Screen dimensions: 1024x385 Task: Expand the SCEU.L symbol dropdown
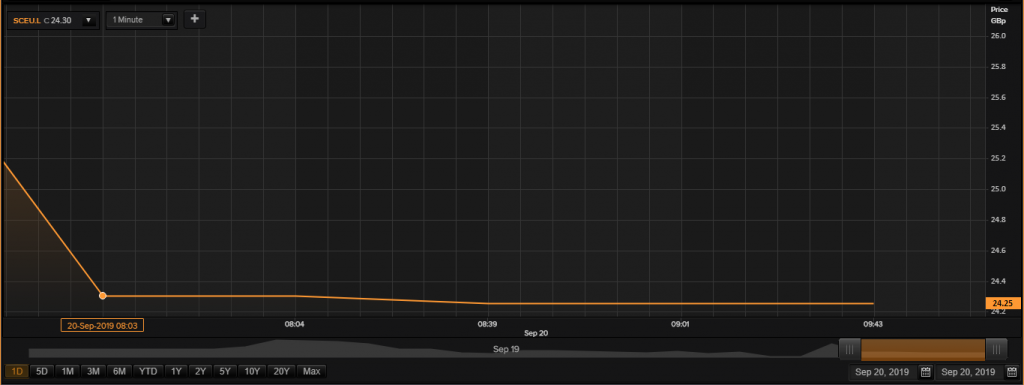tap(88, 20)
